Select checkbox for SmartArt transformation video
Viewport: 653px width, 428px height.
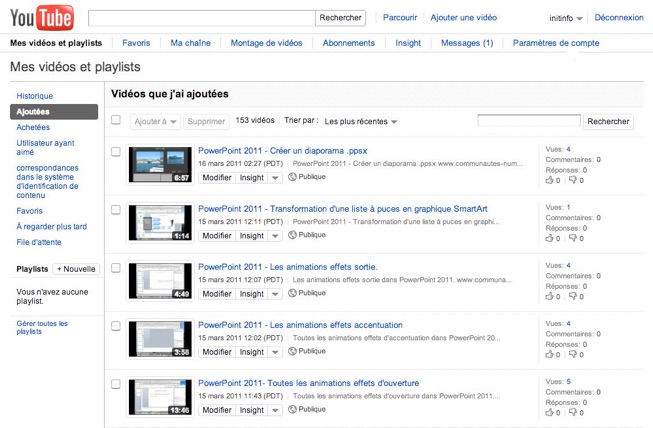[x=116, y=209]
